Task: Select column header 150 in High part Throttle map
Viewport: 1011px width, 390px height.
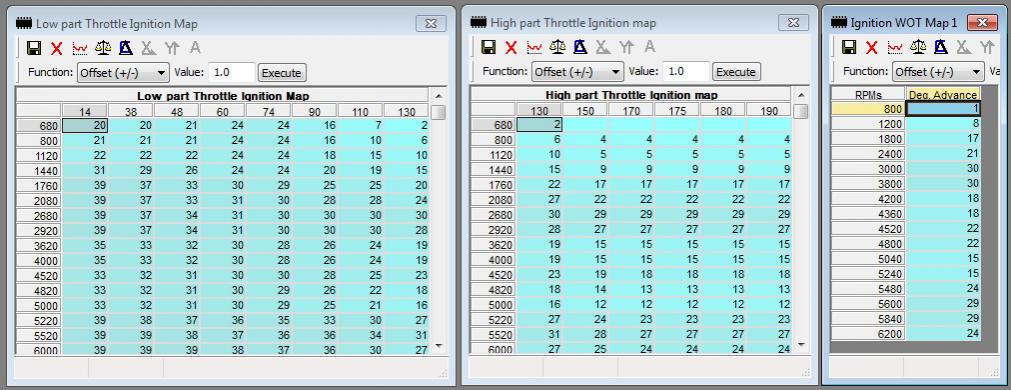Action: (x=585, y=111)
